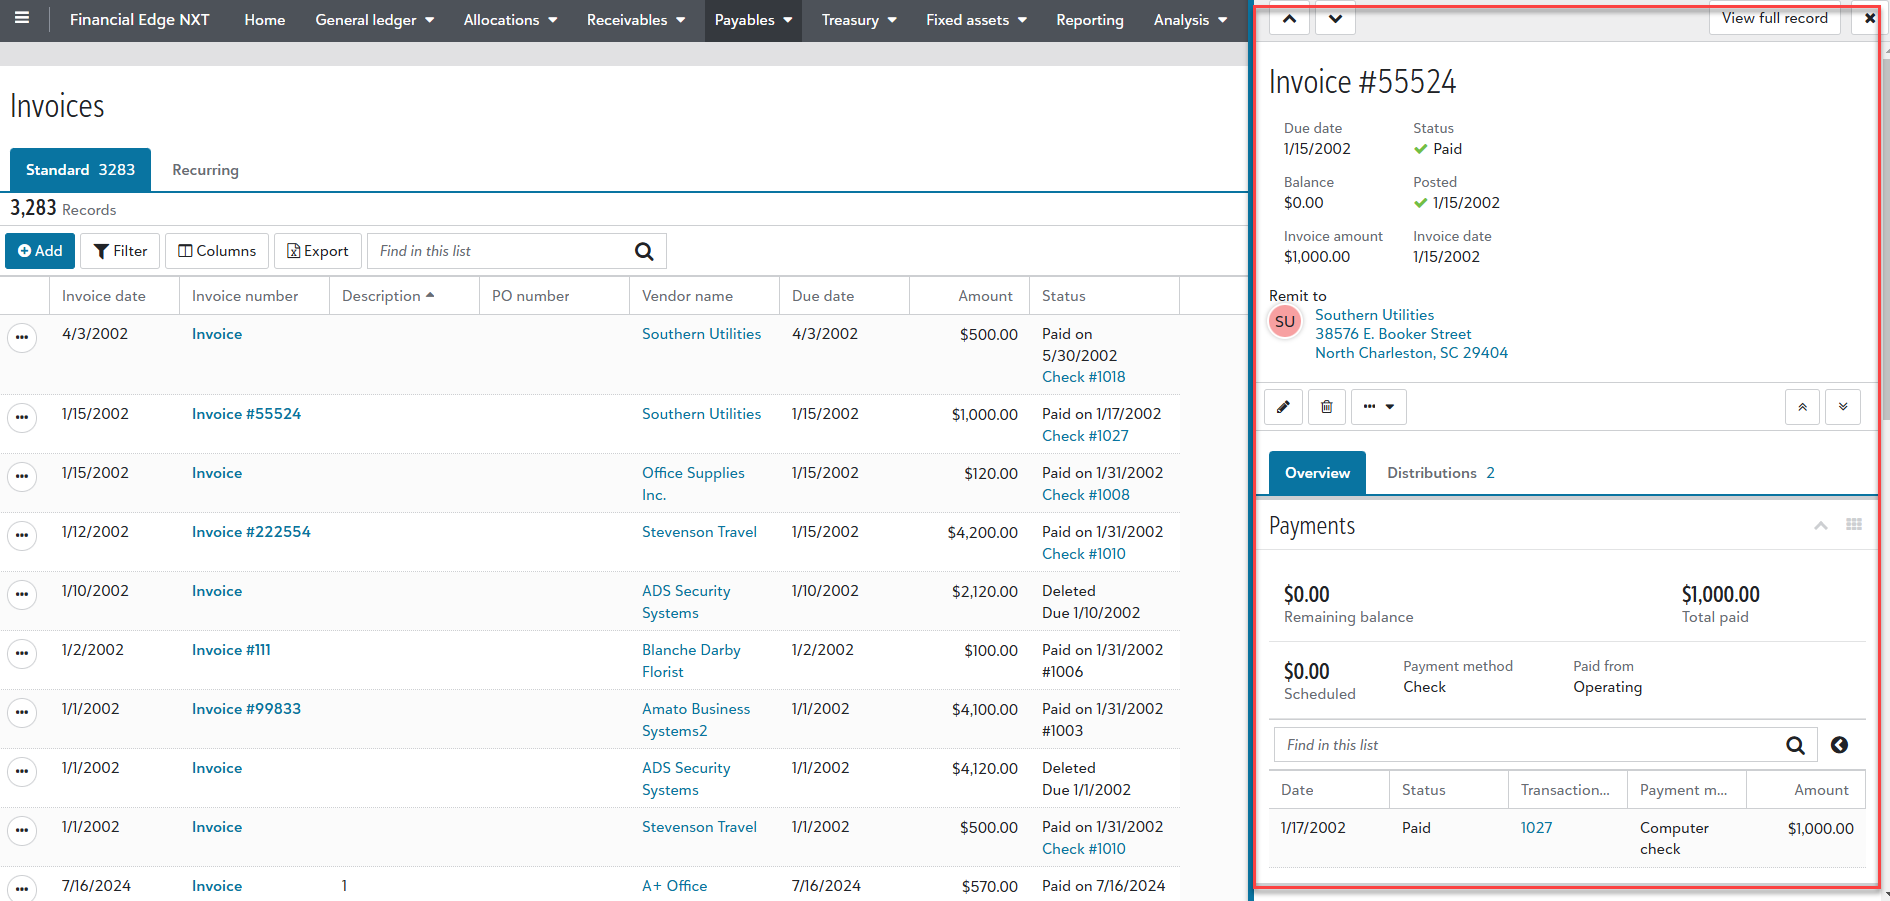The width and height of the screenshot is (1890, 901).
Task: Open more actions dropdown in invoice panel
Action: (1379, 407)
